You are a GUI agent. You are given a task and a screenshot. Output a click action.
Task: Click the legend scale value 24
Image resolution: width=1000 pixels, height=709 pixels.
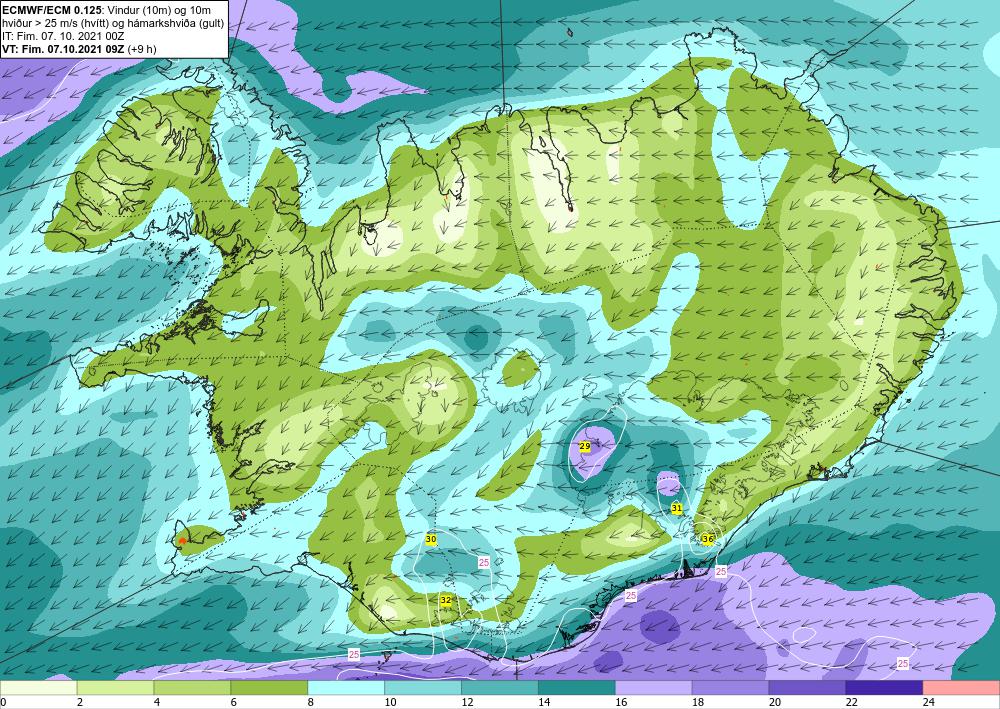[929, 702]
